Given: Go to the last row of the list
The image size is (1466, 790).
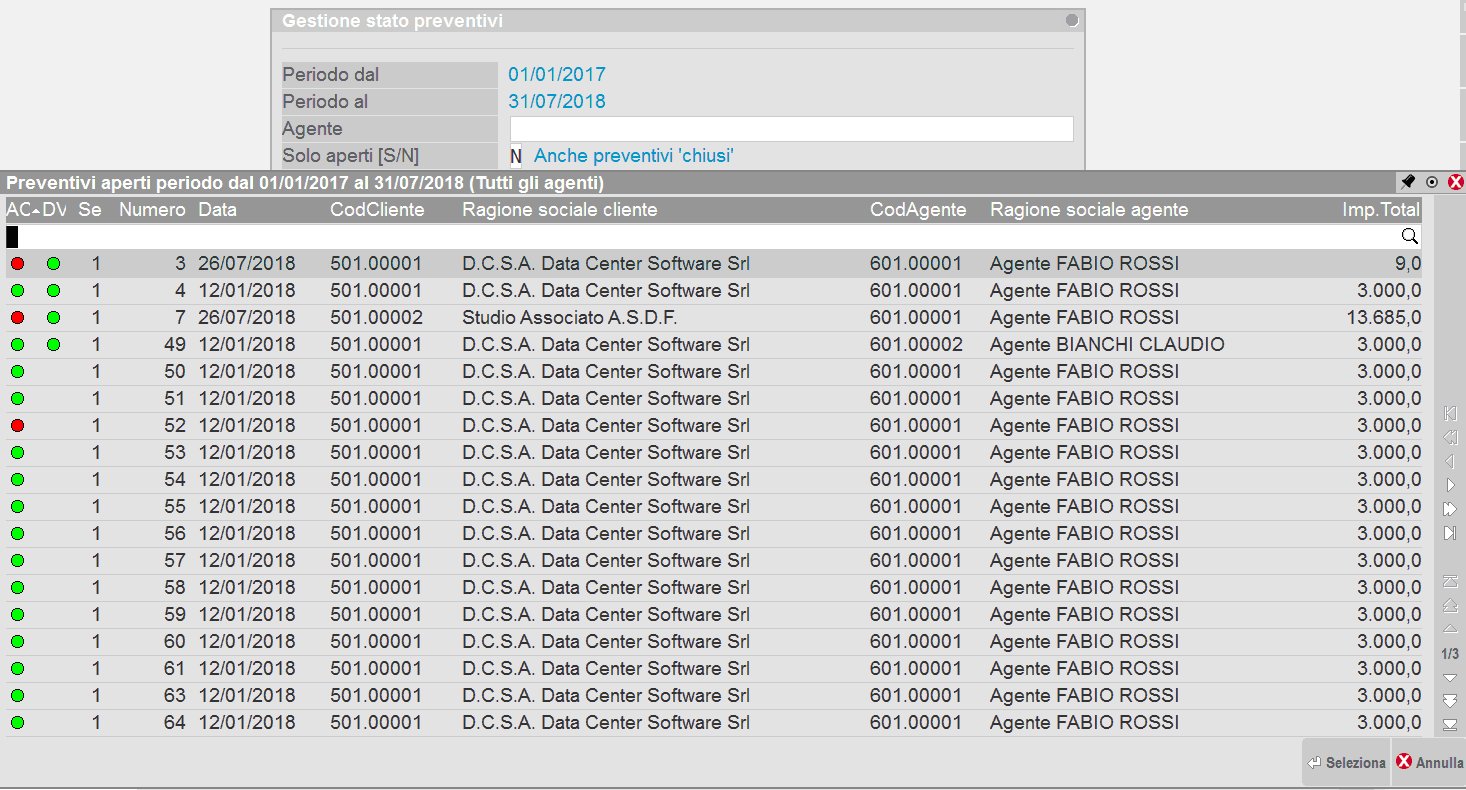Looking at the screenshot, I should (1450, 725).
